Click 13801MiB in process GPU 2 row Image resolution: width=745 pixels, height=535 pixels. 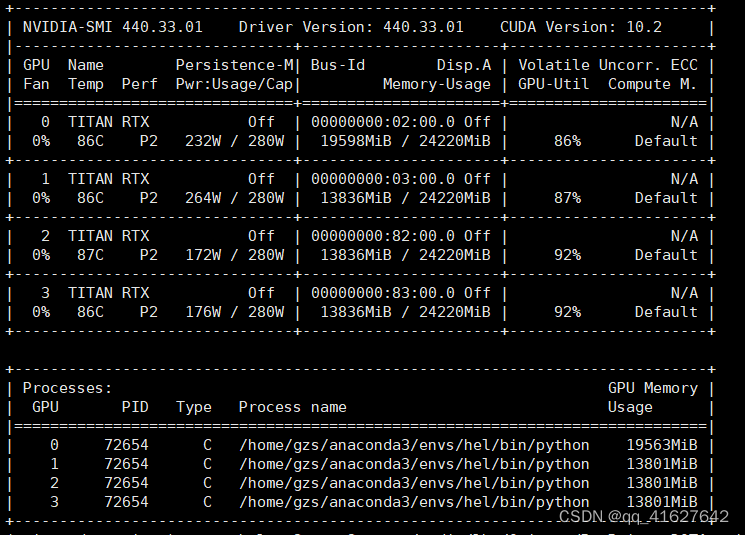662,483
